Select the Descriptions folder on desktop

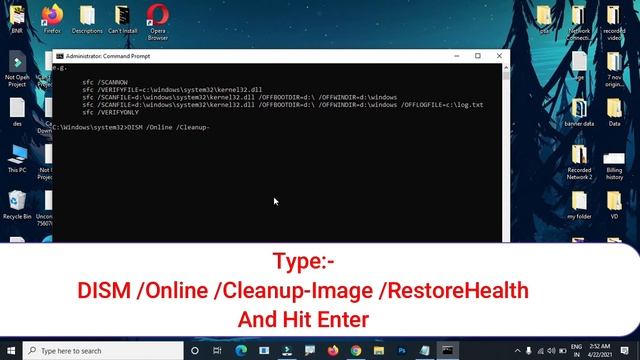(x=87, y=18)
